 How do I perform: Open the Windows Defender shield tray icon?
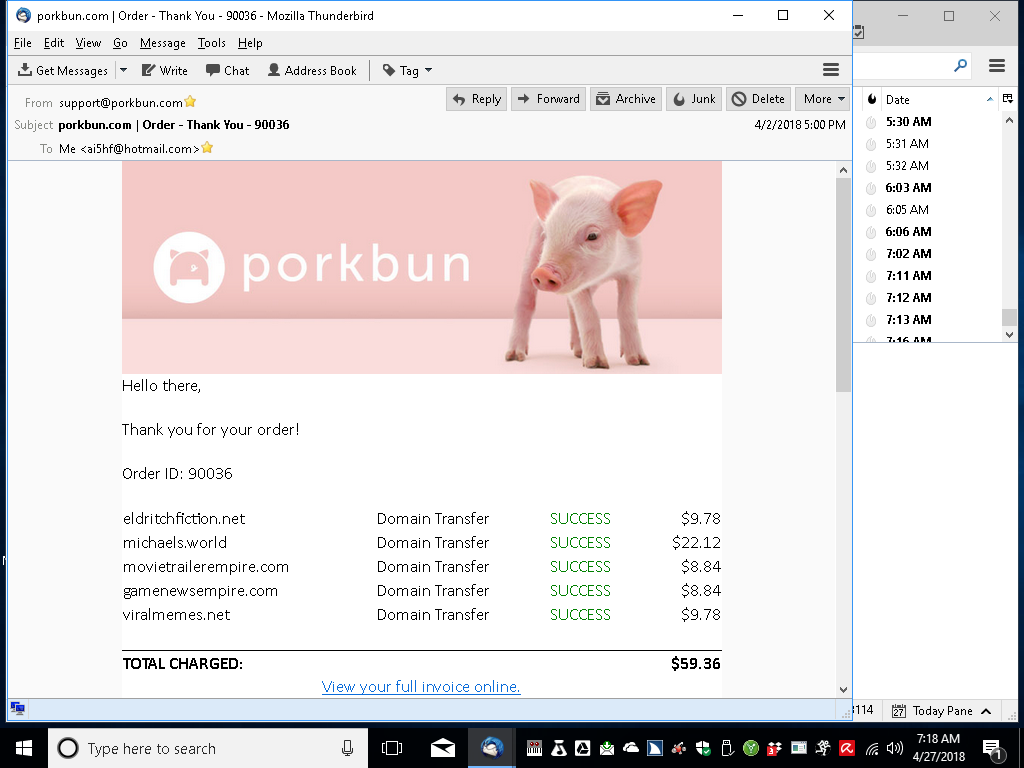(x=703, y=748)
